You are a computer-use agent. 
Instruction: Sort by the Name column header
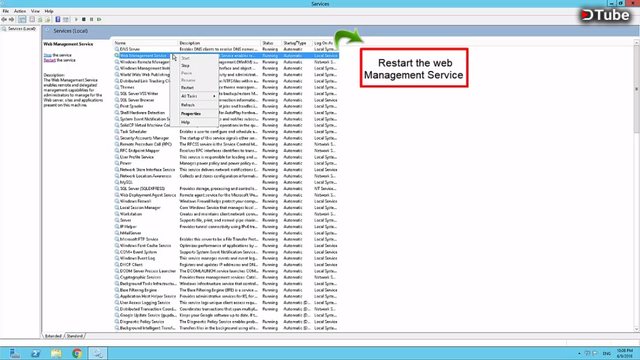tap(146, 43)
